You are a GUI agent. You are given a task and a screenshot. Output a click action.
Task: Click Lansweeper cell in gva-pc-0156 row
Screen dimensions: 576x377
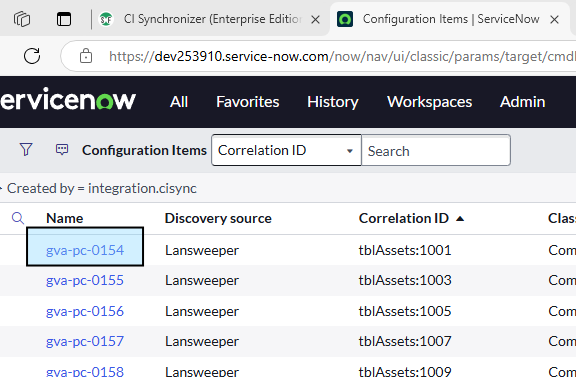pyautogui.click(x=202, y=311)
